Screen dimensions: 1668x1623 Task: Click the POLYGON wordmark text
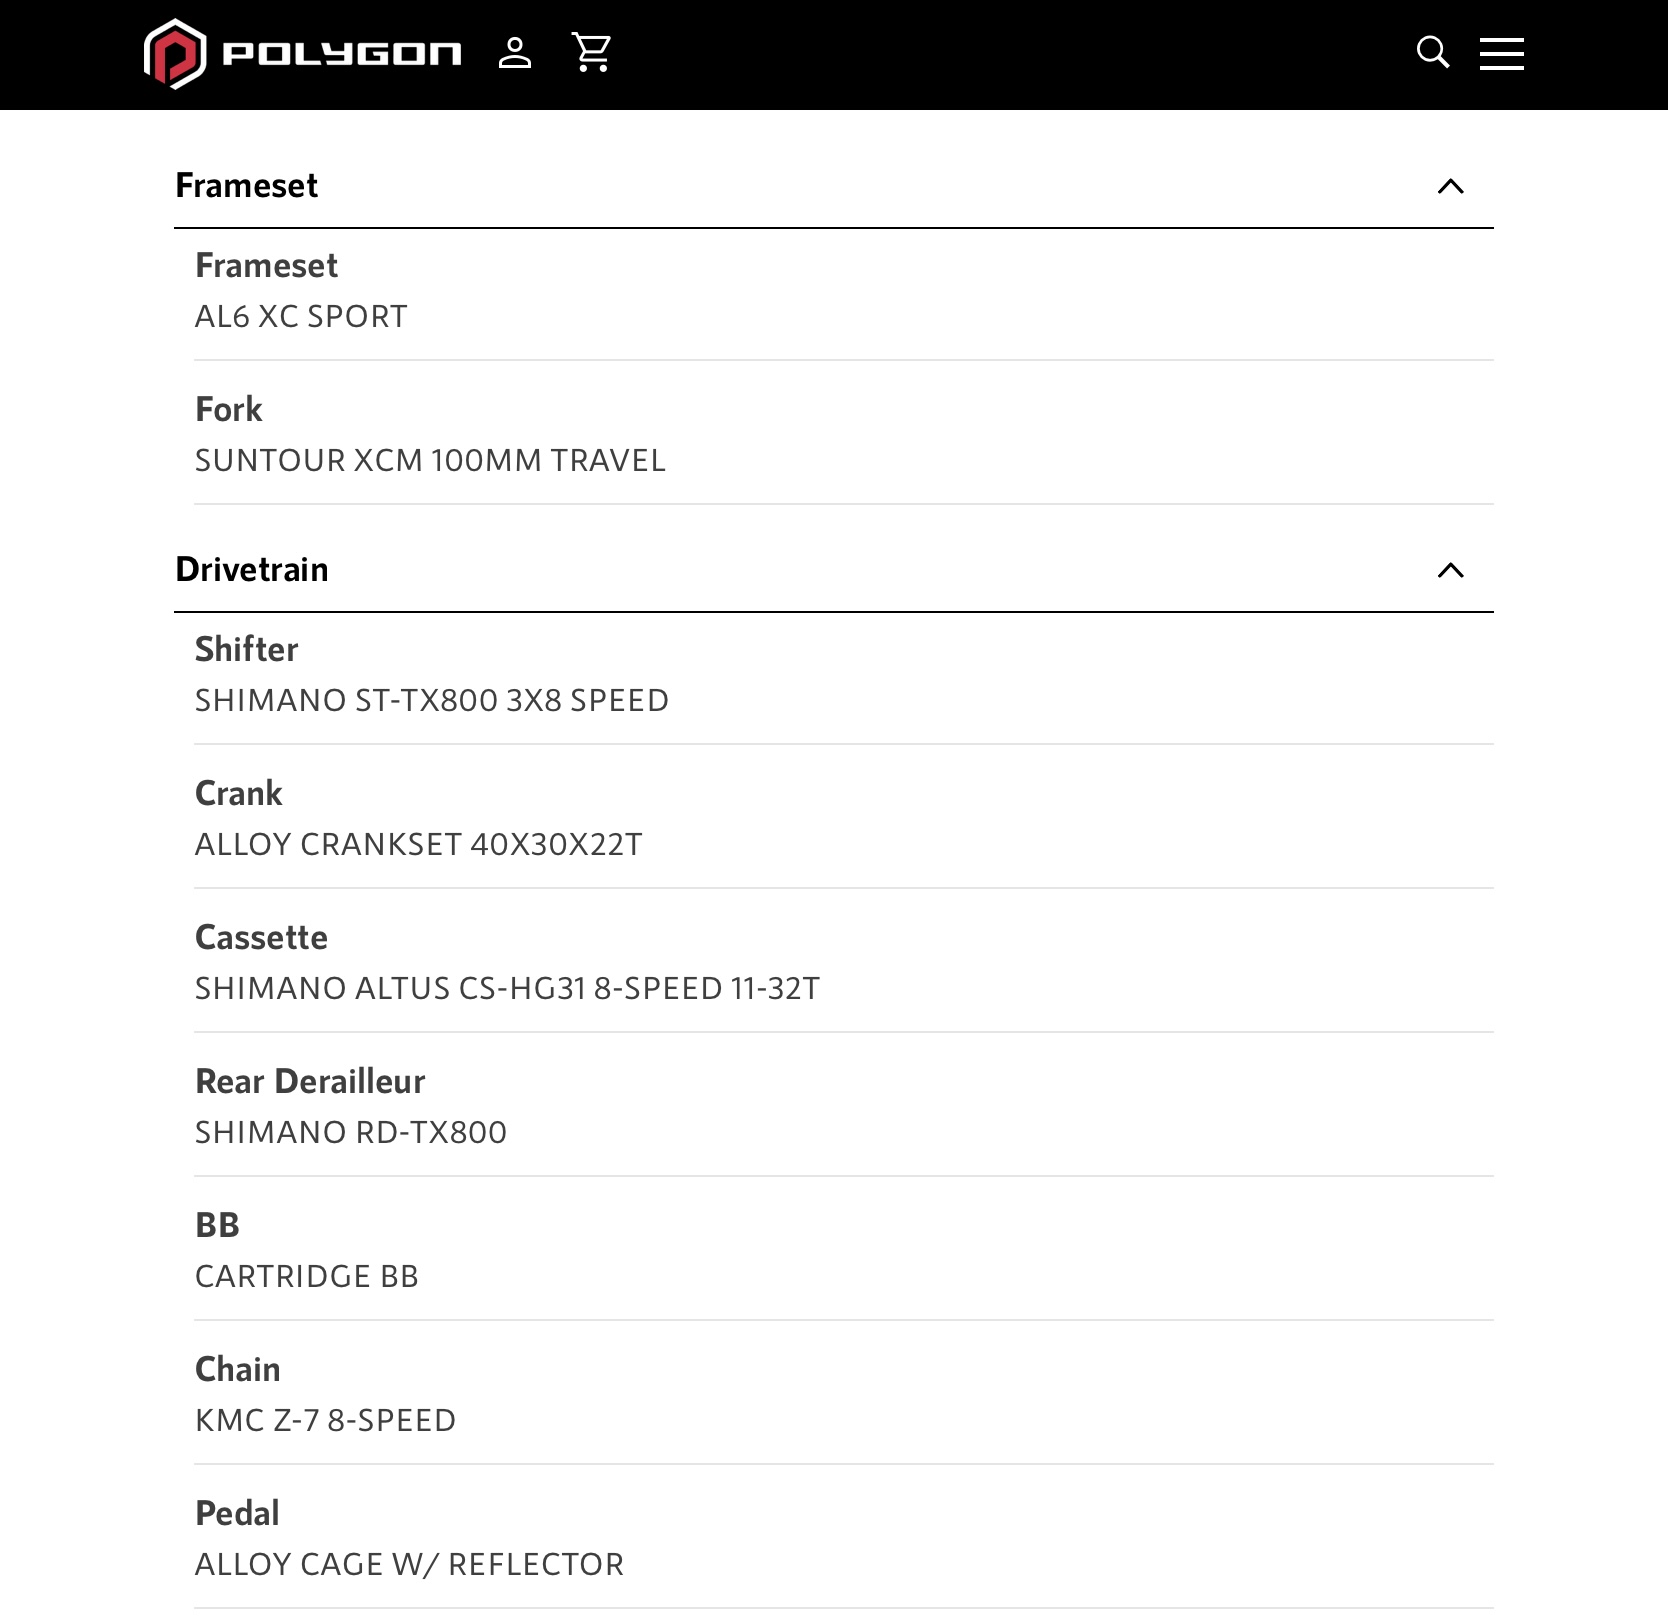[x=341, y=54]
